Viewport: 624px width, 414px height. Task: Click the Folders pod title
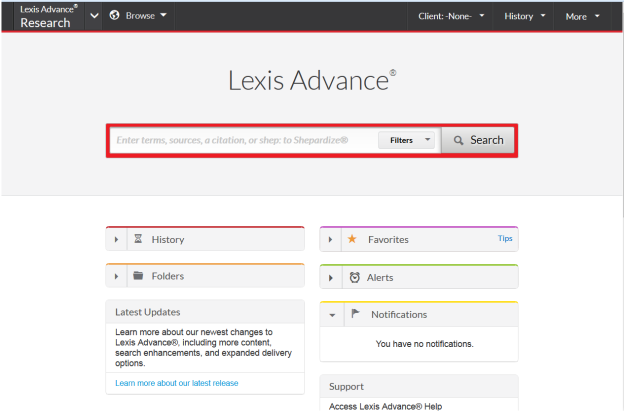pos(168,276)
